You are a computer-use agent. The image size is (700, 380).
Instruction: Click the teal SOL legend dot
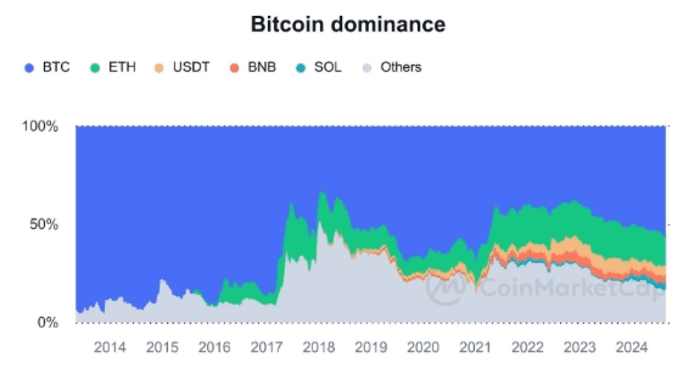tap(301, 68)
